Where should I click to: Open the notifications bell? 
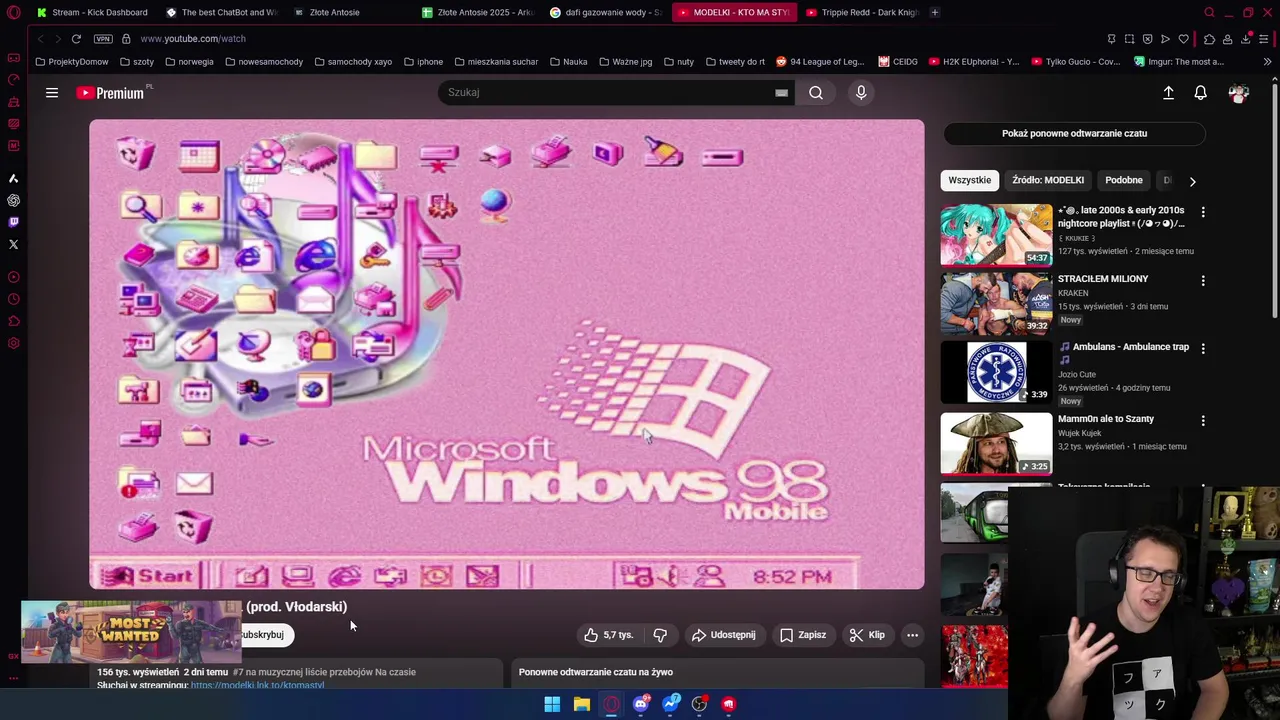1201,93
